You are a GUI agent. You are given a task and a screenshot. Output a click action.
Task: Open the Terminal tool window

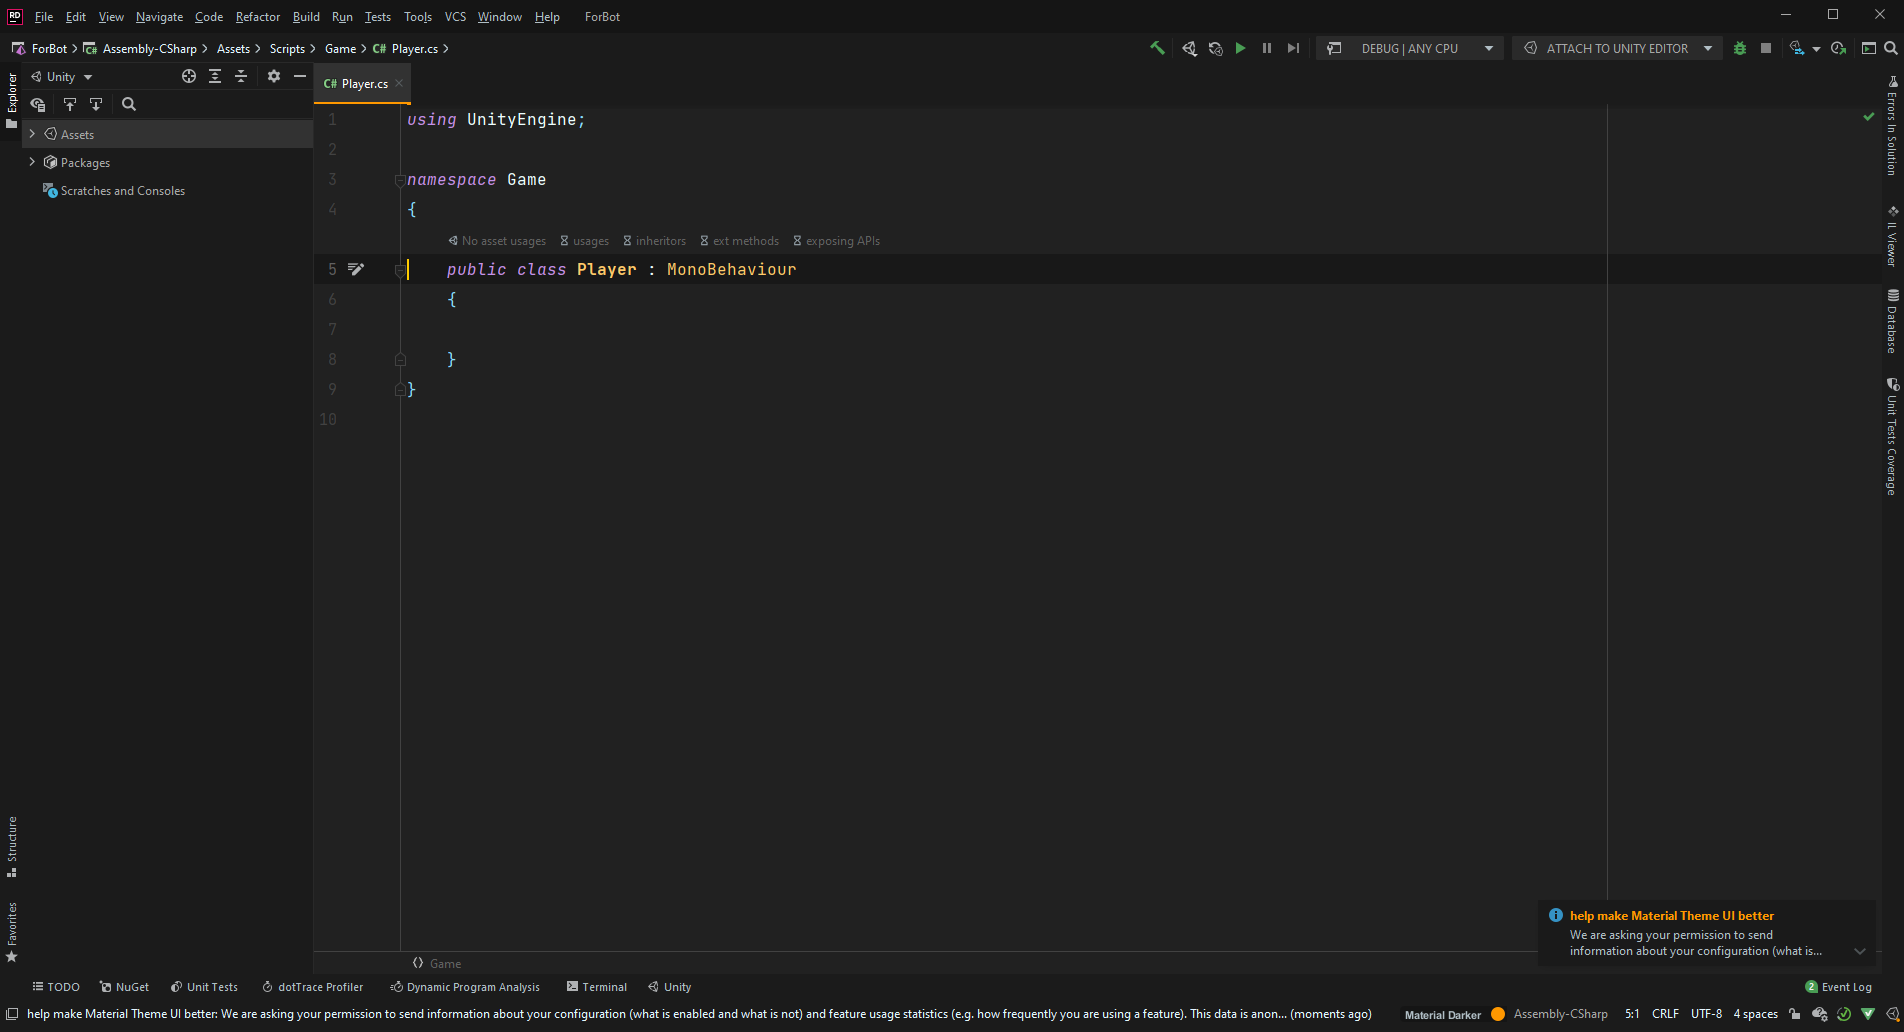pos(597,987)
